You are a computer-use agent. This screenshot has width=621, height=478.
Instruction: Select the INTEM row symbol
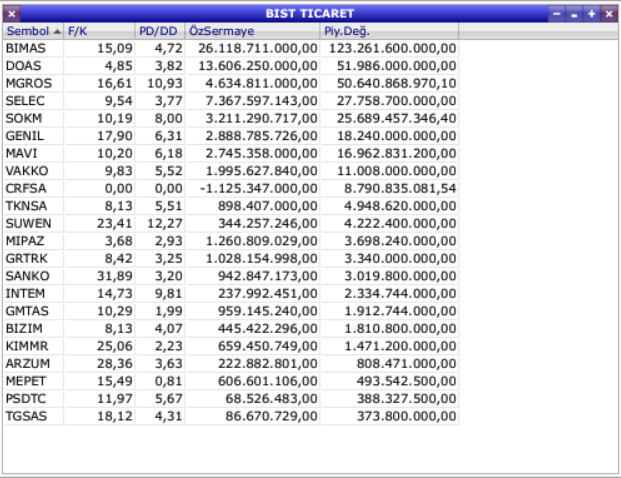(25, 293)
